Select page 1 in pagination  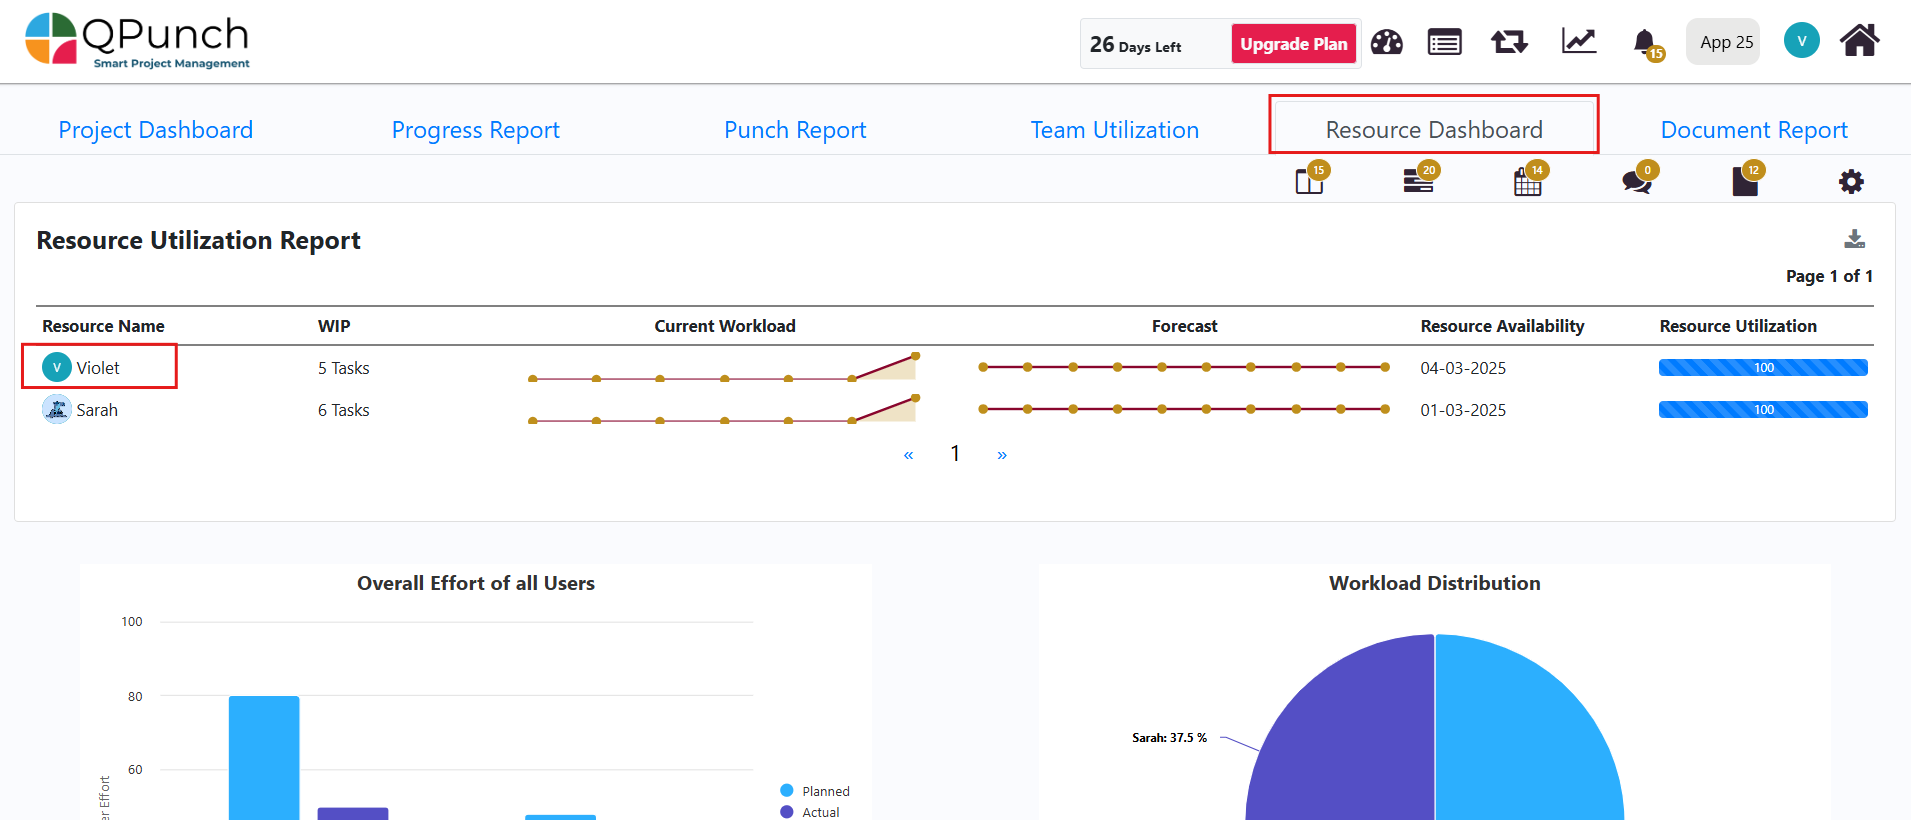coord(955,454)
